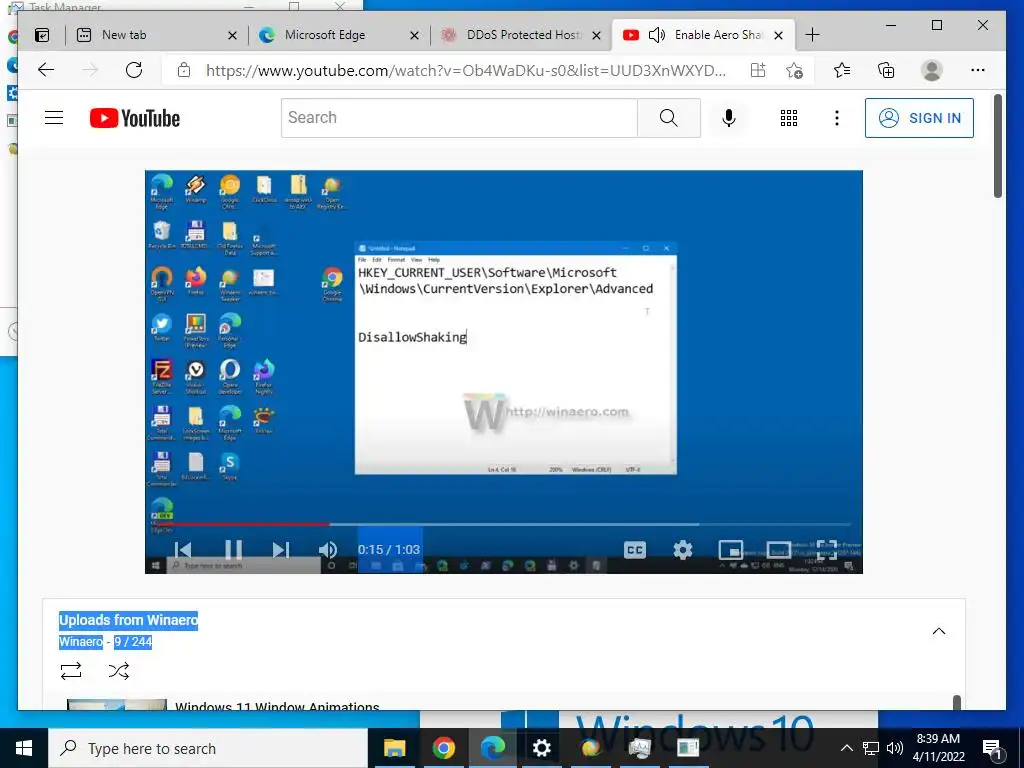Open Windows 11 Window Animations video
The image size is (1024, 768).
point(277,705)
